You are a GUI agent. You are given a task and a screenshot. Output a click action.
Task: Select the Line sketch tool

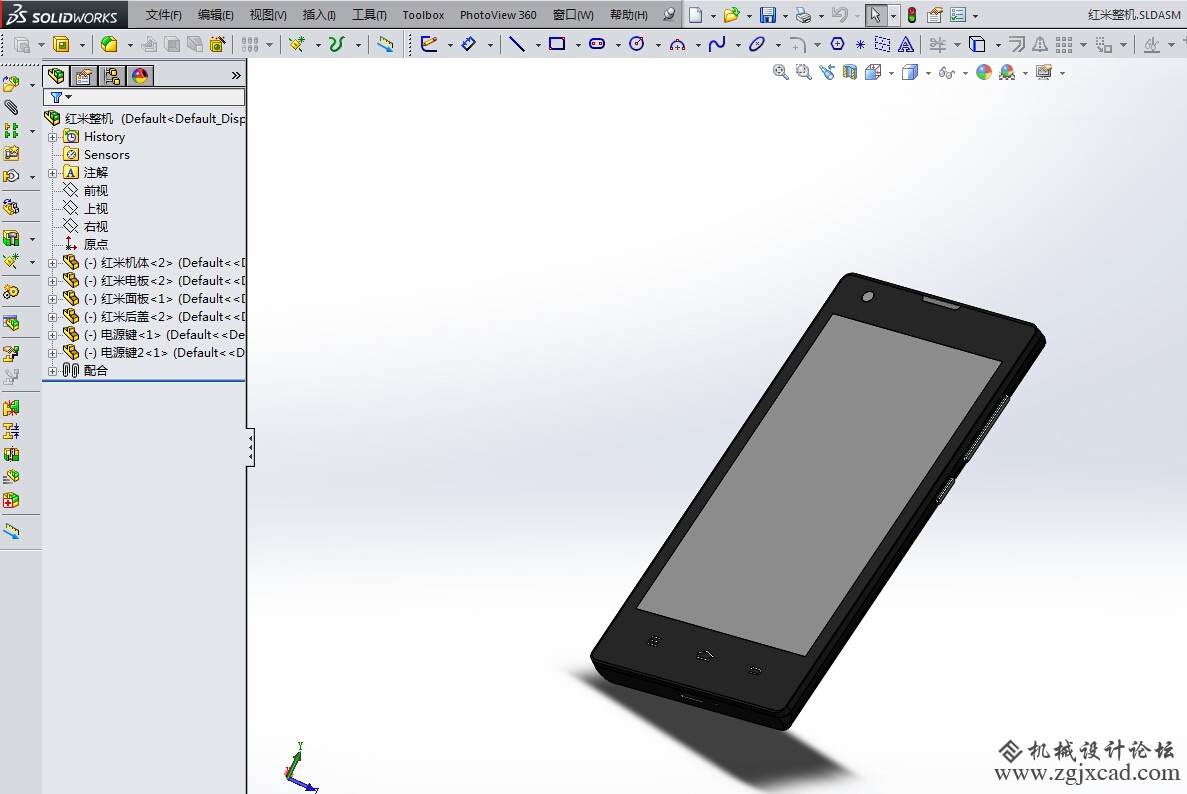517,45
